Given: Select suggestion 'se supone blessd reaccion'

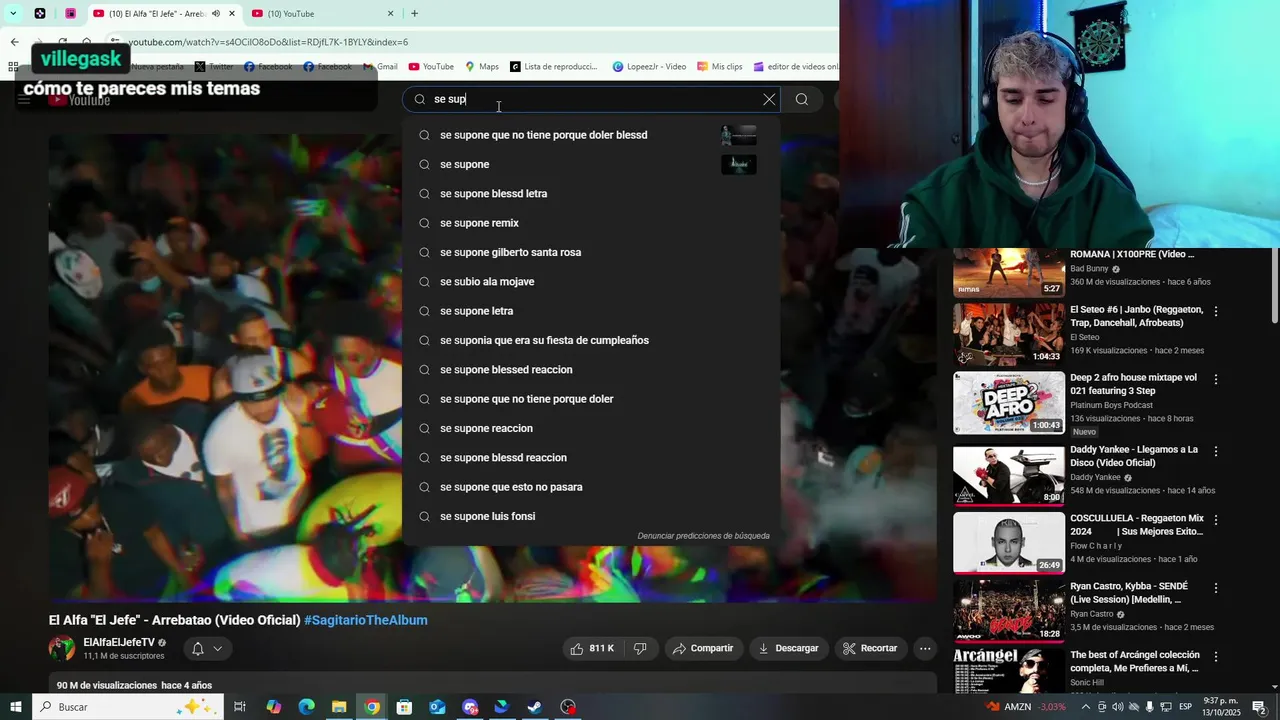Looking at the screenshot, I should [x=591, y=458].
